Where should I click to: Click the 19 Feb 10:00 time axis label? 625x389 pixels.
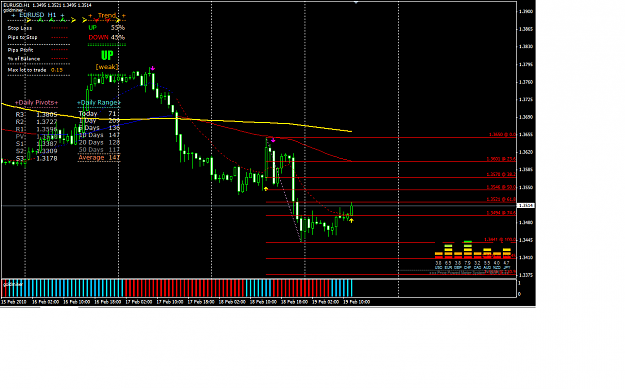[x=356, y=302]
